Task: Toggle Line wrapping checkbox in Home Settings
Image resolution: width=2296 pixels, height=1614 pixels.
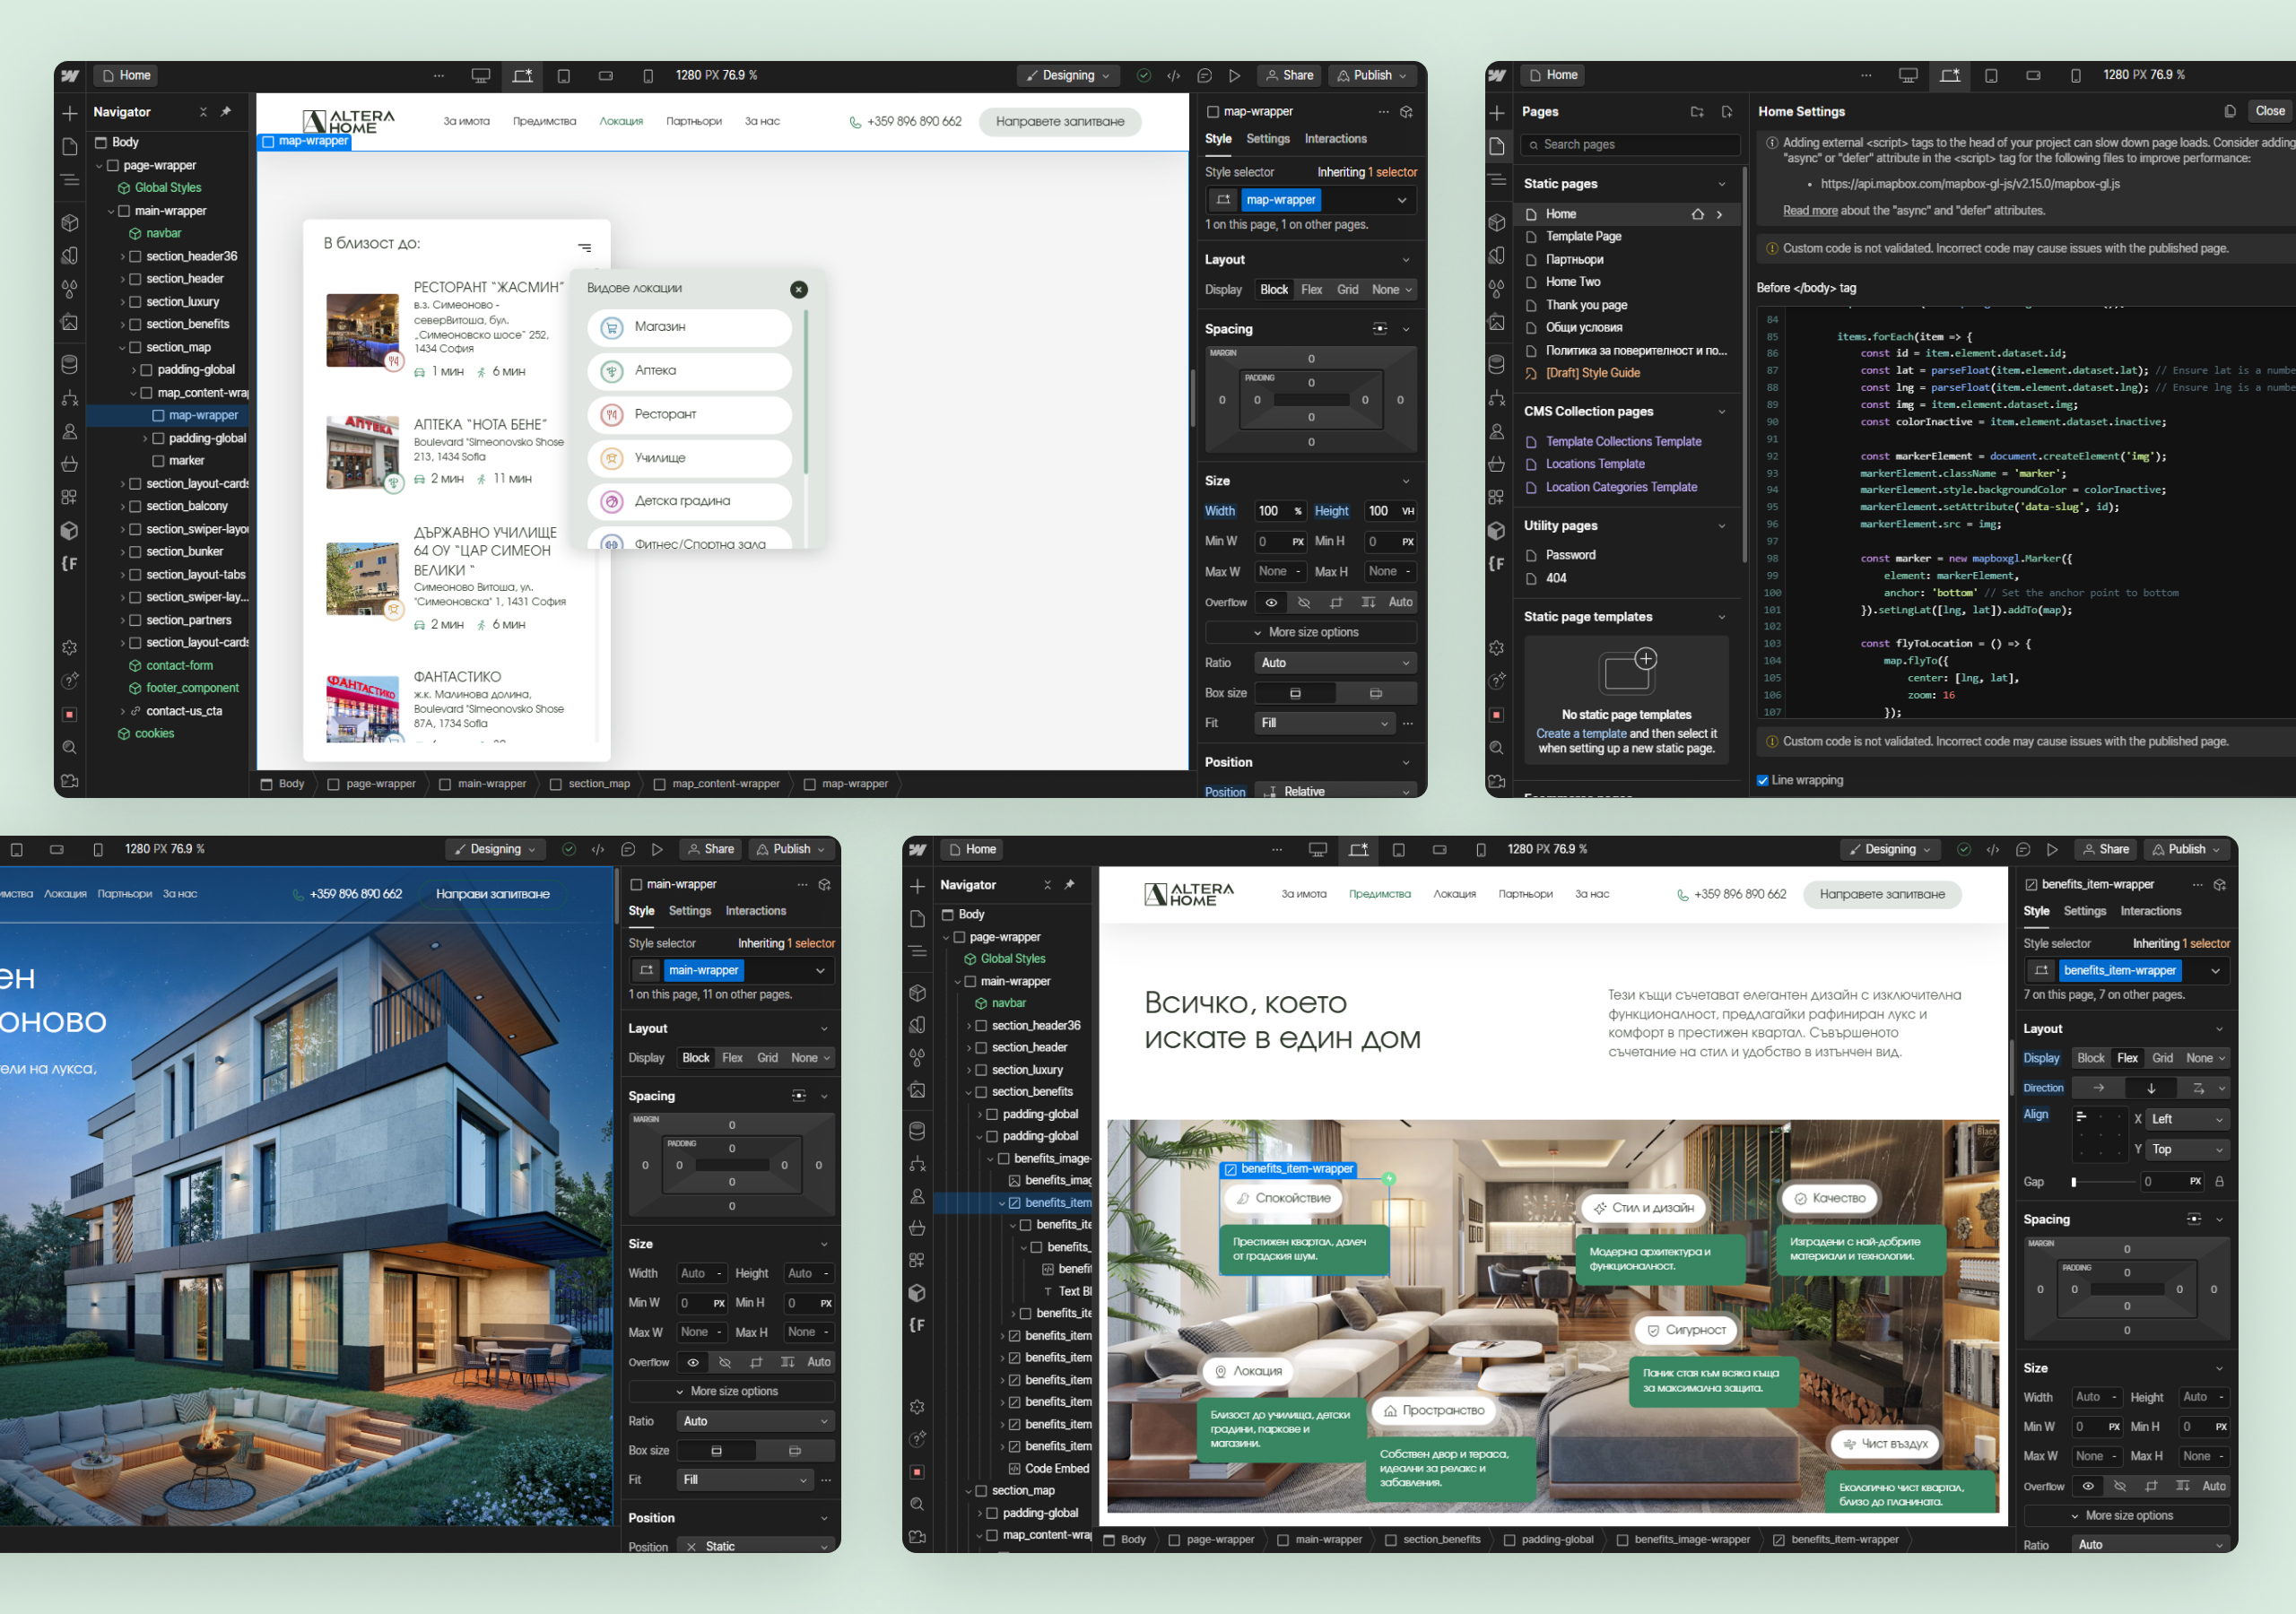Action: point(1763,781)
